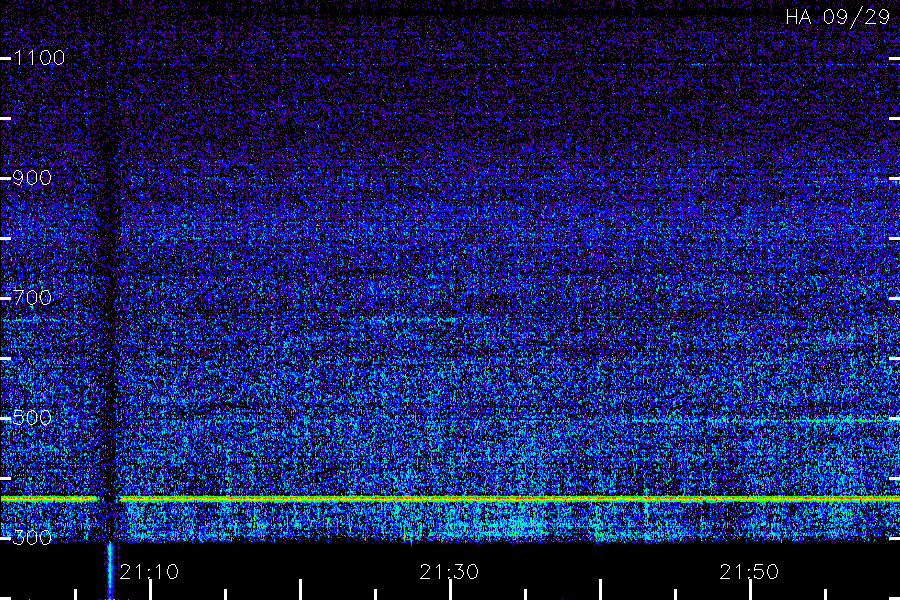900x600 pixels.
Task: Click the 21:10 time axis label
Action: point(149,572)
